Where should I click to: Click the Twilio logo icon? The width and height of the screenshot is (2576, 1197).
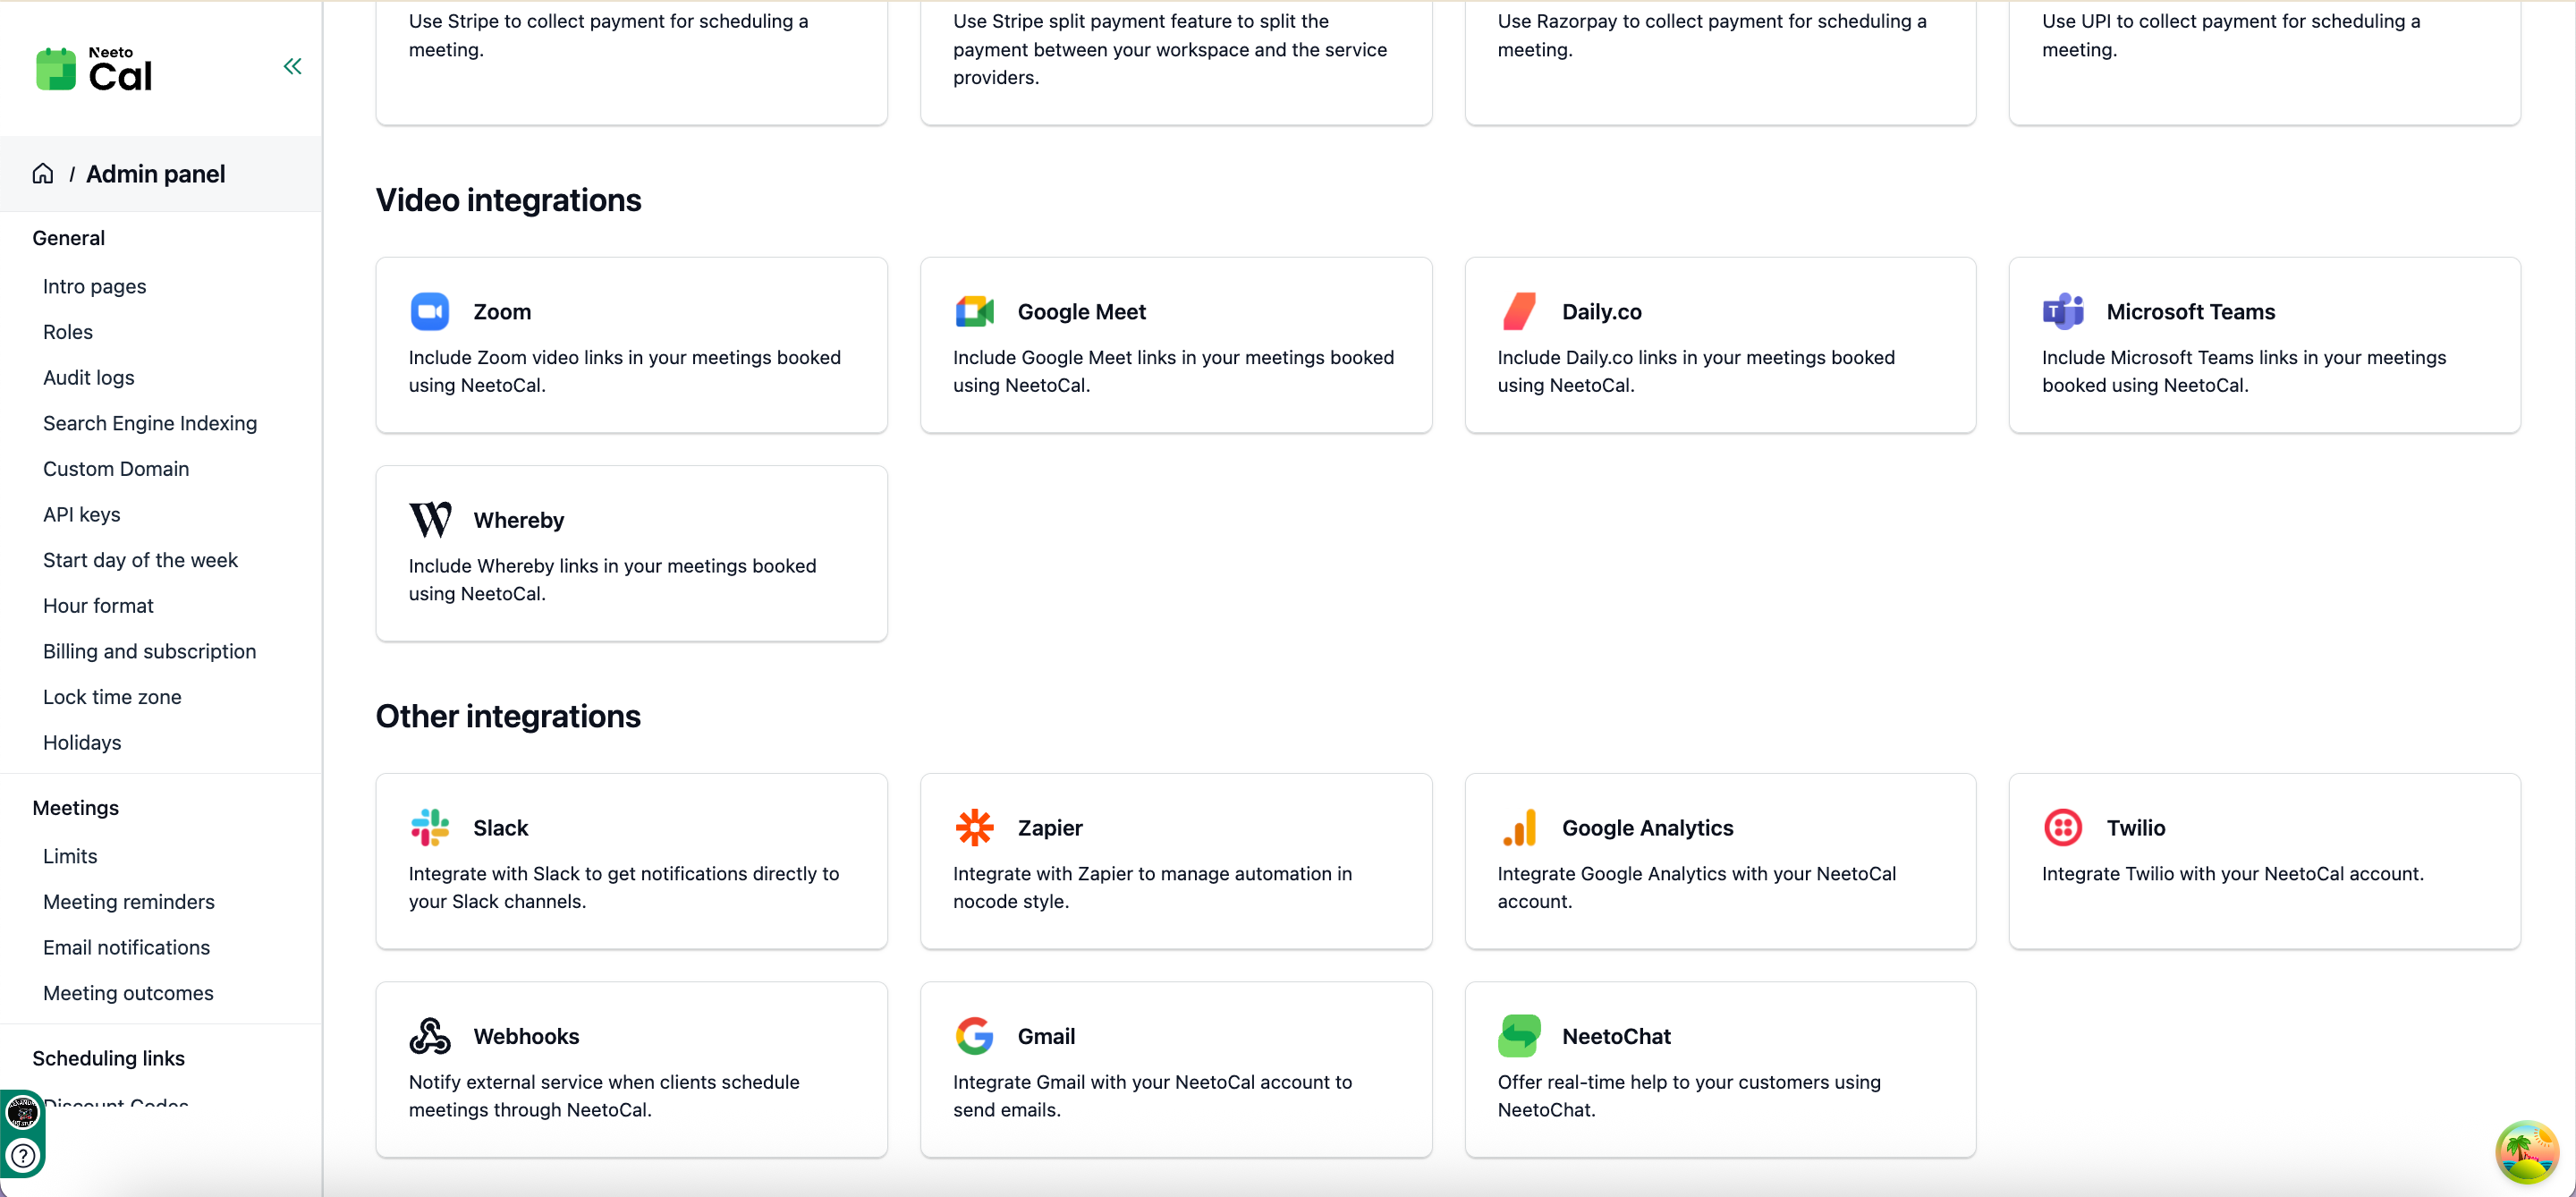[x=2063, y=828]
